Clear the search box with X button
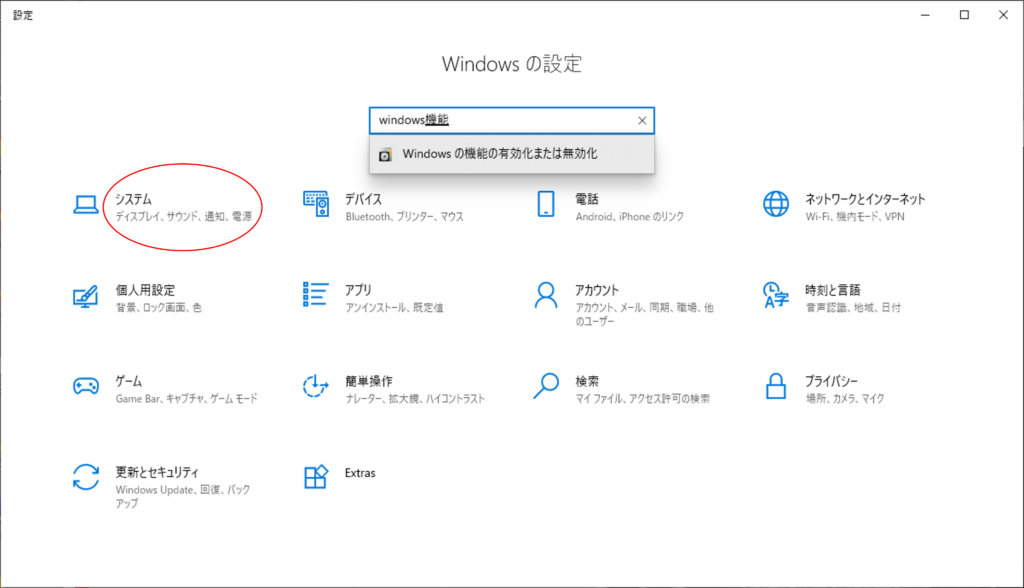Viewport: 1024px width, 588px height. (642, 121)
